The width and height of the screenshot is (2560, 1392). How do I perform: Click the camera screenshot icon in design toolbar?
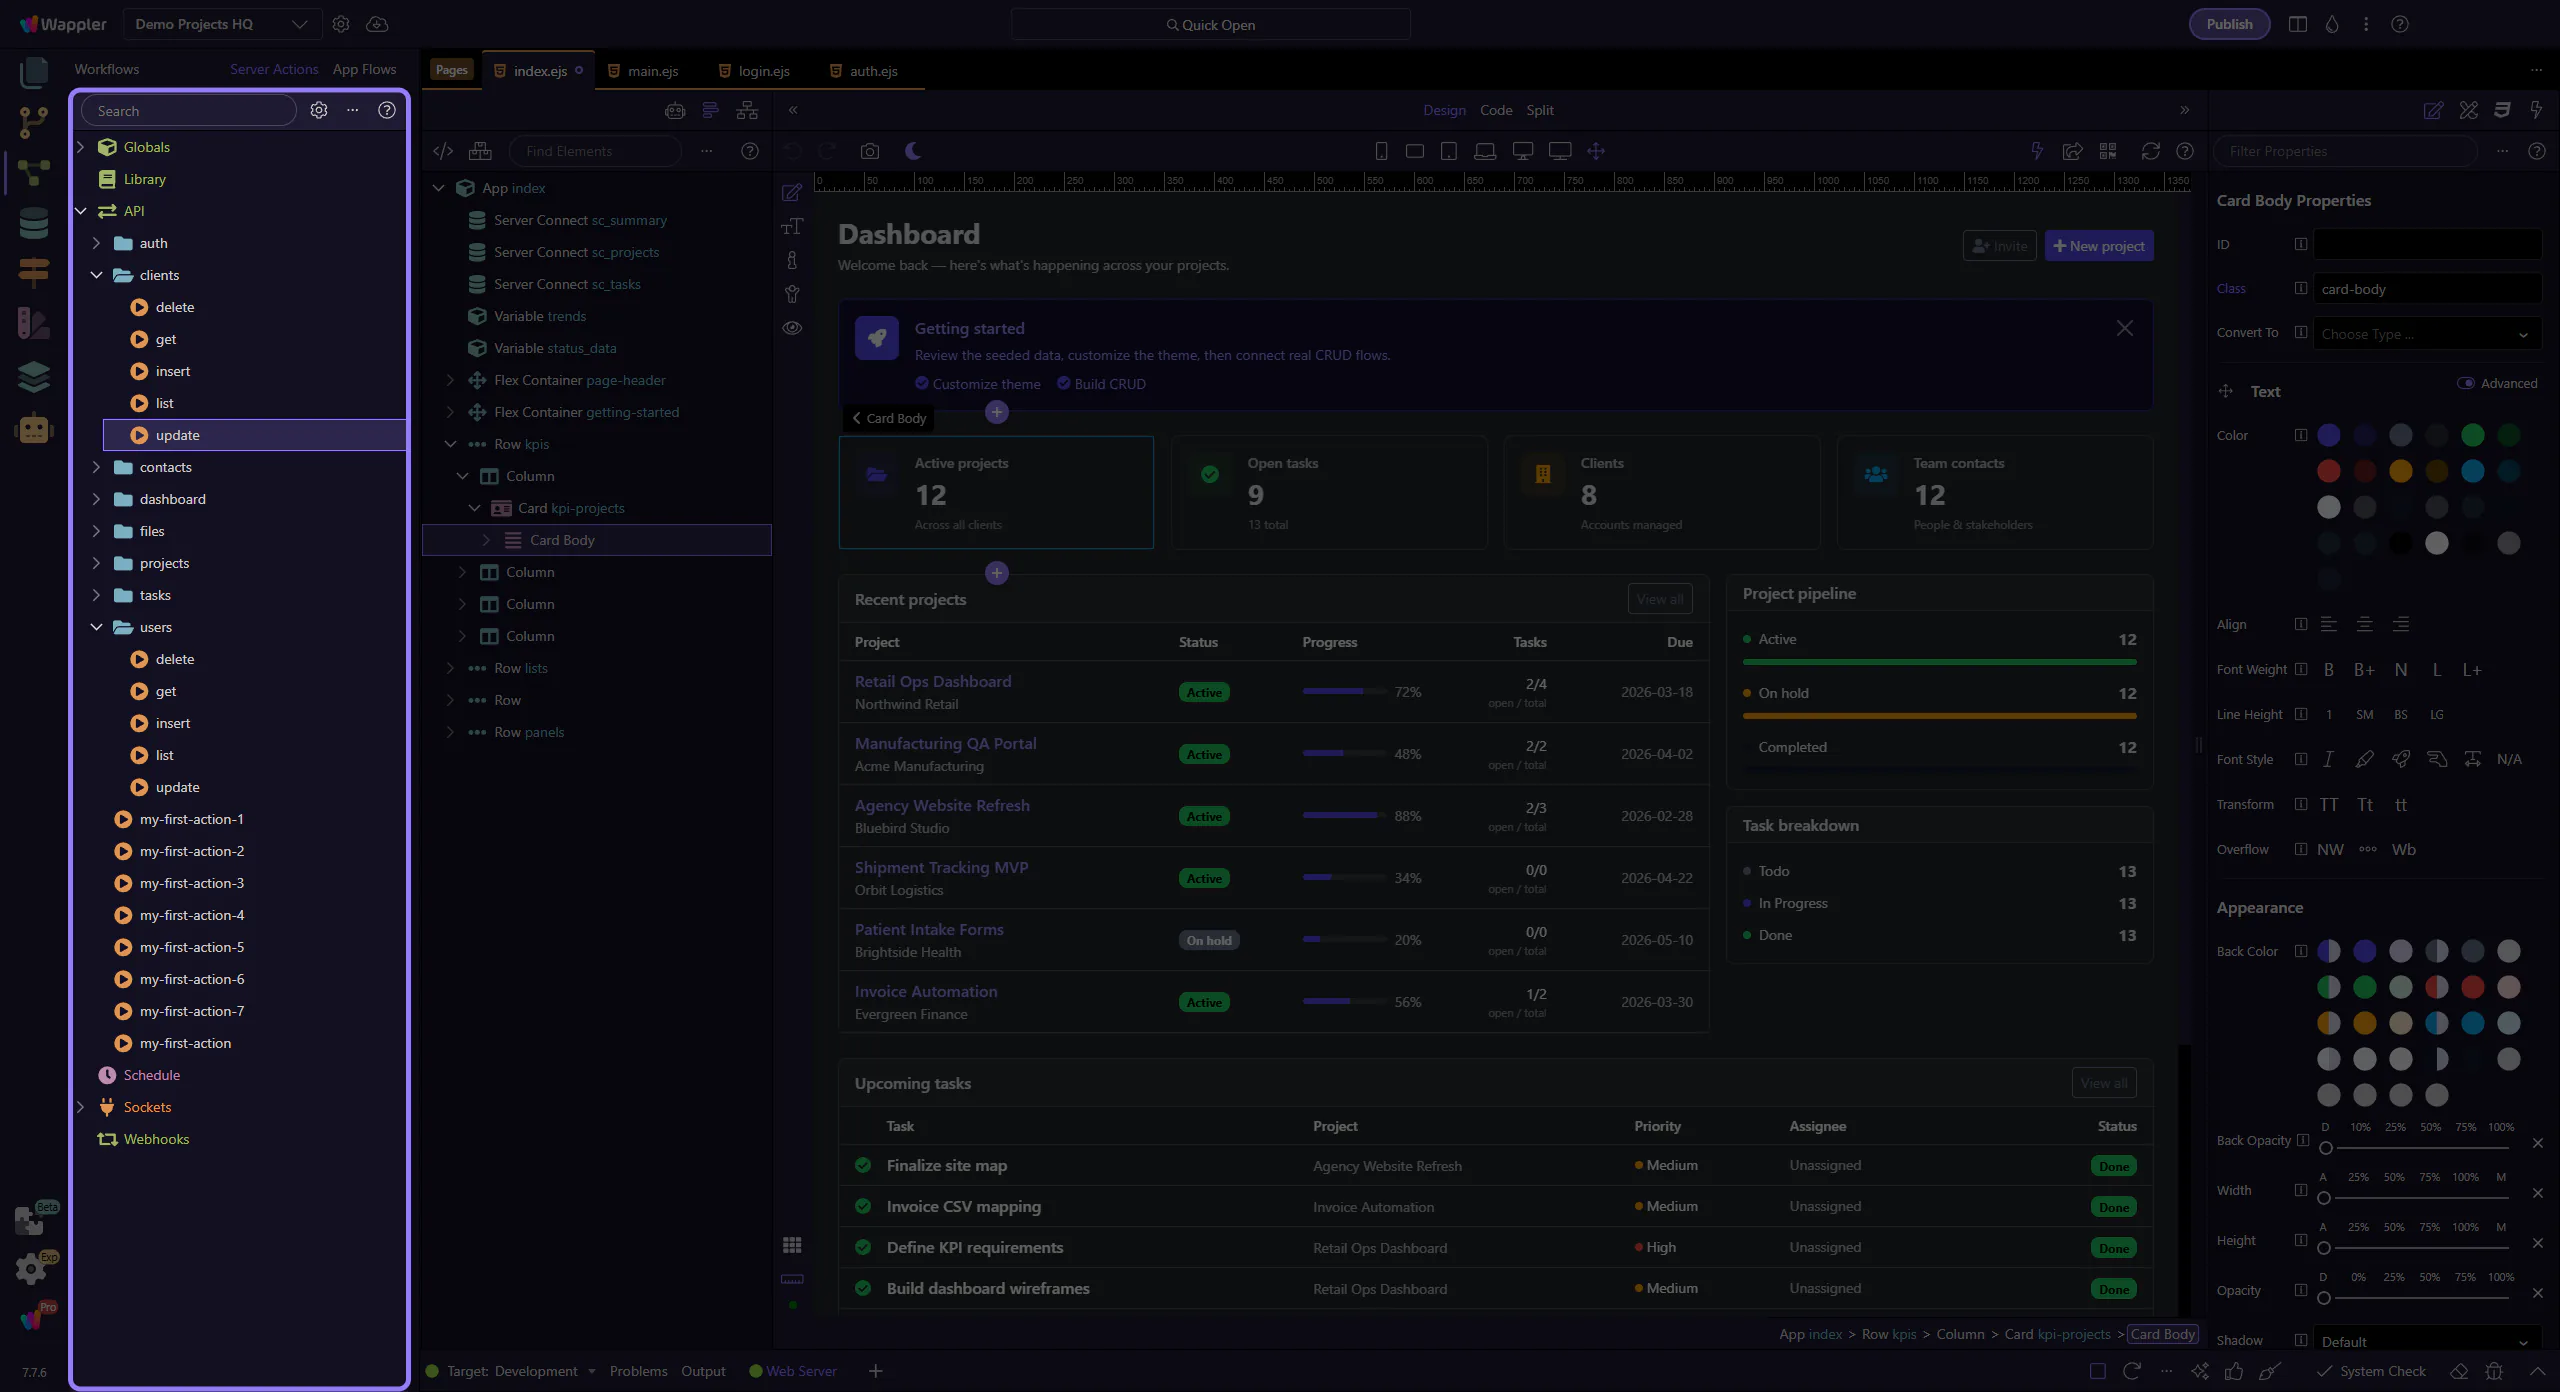pos(870,151)
